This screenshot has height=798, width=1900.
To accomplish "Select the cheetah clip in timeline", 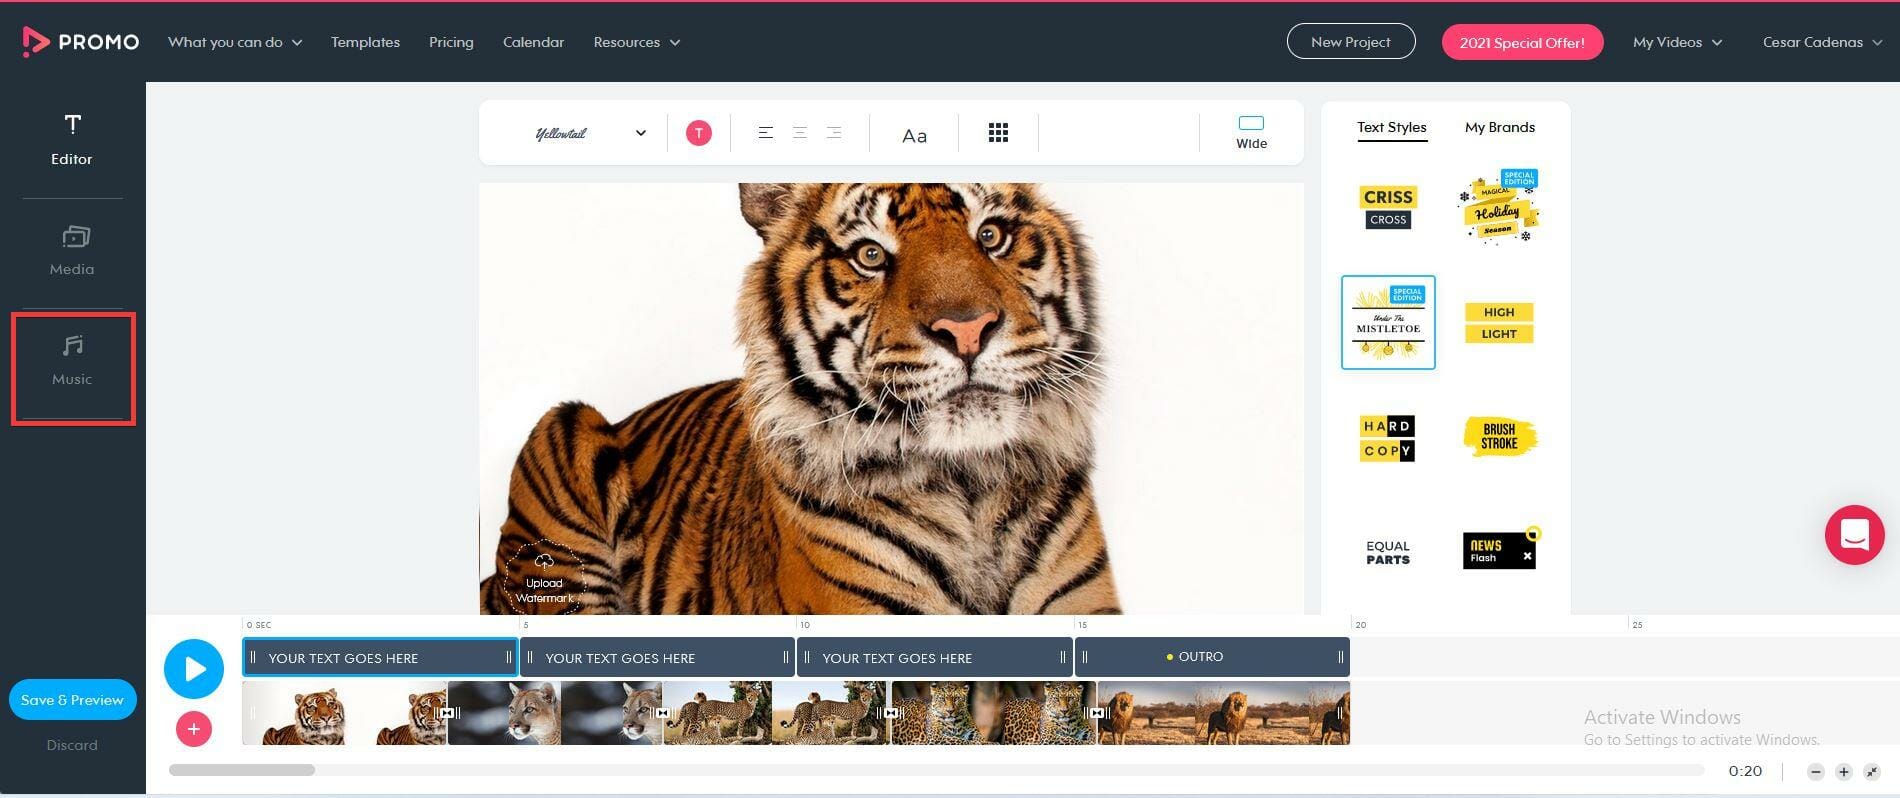I will pyautogui.click(x=776, y=713).
